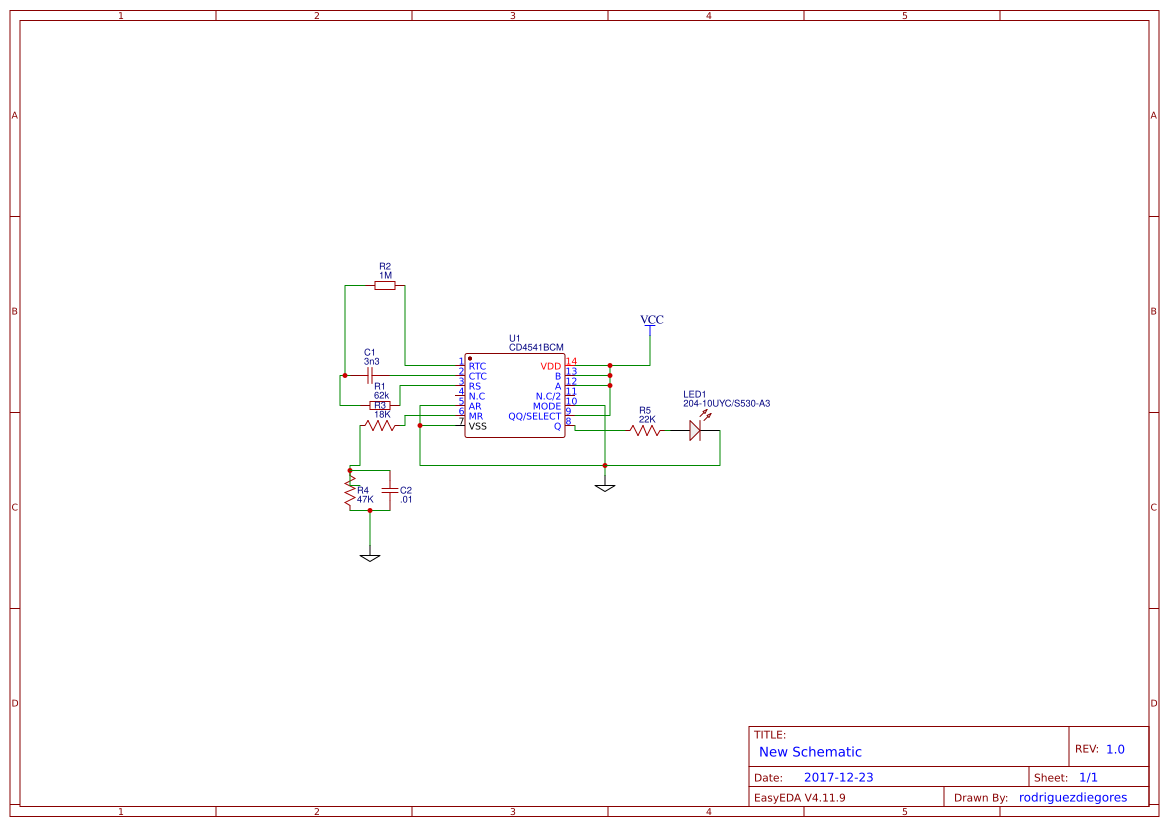Click the 'U1' designator text

(514, 339)
